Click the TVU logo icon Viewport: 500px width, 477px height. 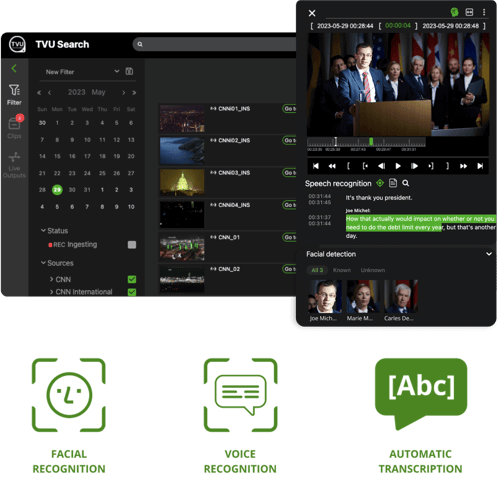coord(17,44)
